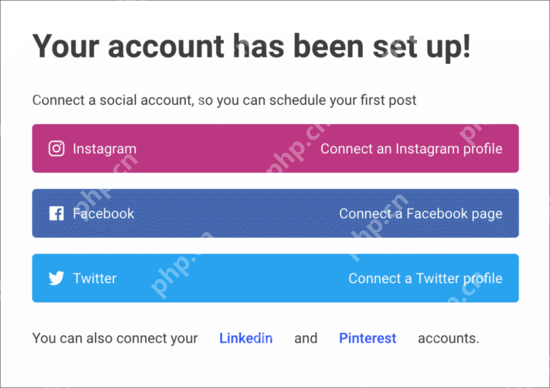550x388 pixels.
Task: Open the Linkedin link
Action: (246, 338)
